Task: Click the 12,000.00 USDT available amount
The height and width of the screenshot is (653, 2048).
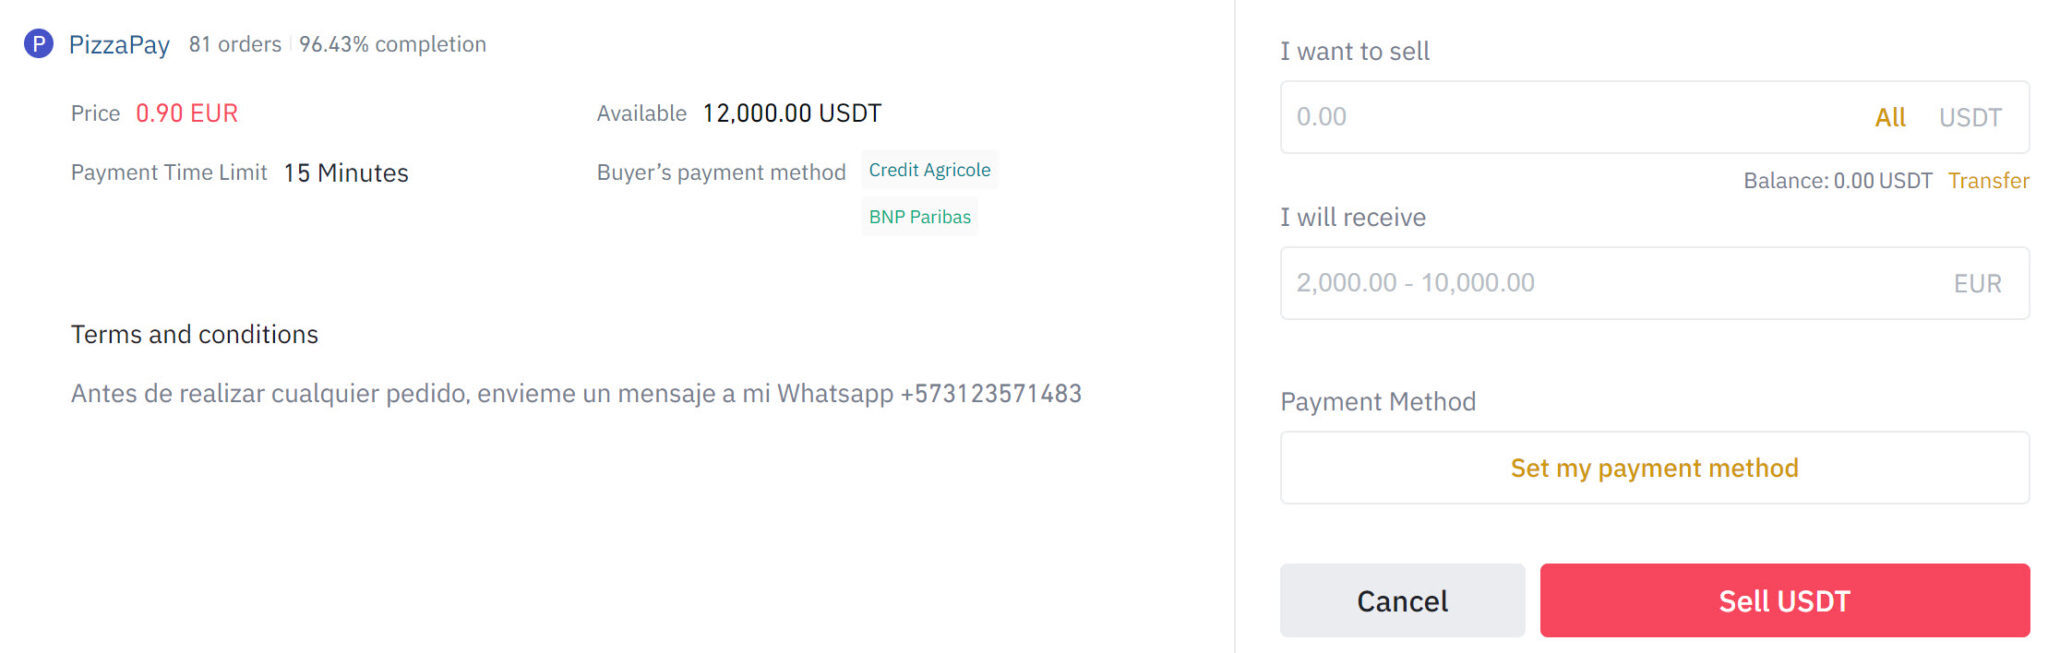Action: 792,114
